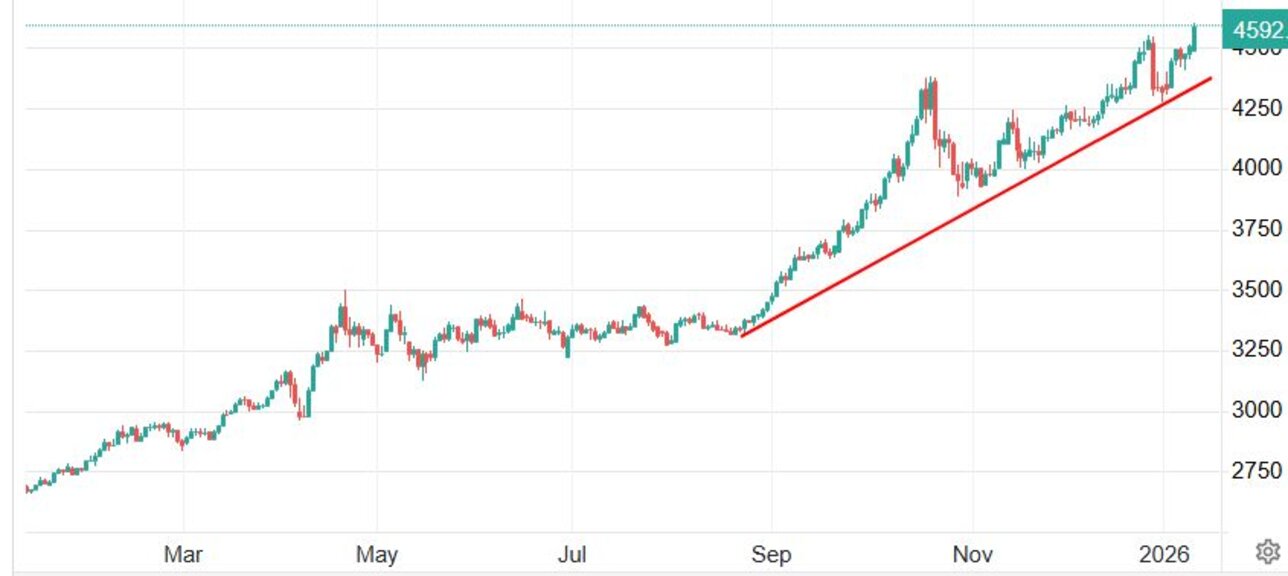Select the May time axis label
Viewport: 1288px width, 576px height.
pyautogui.click(x=377, y=553)
